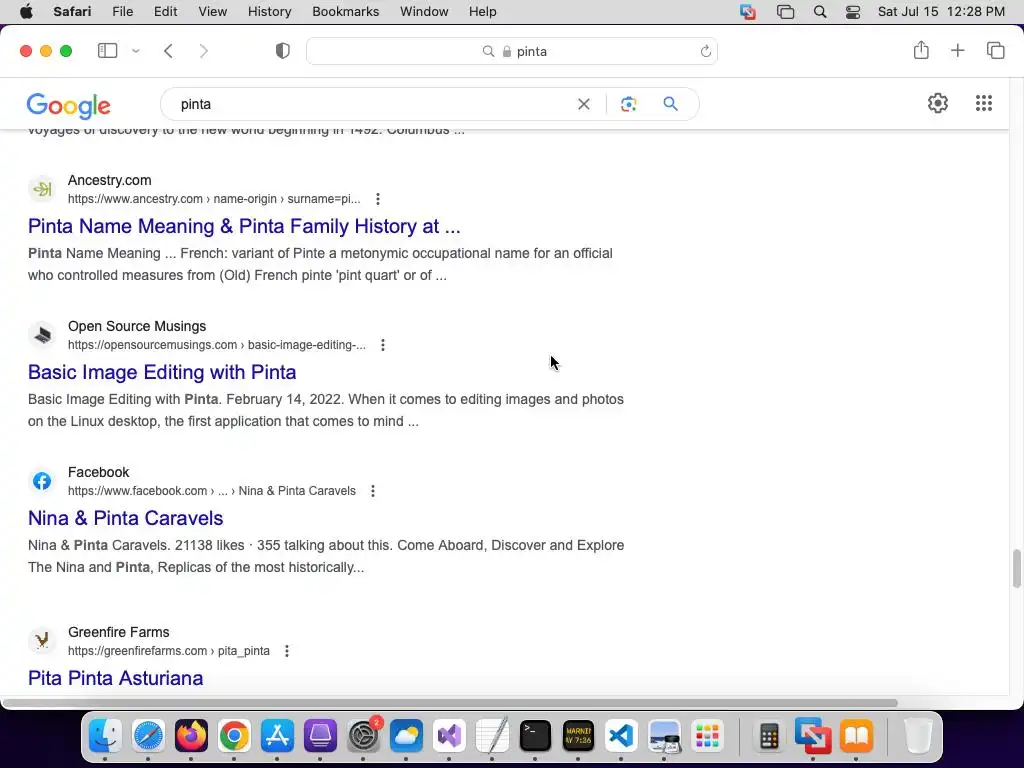This screenshot has width=1024, height=768.
Task: Open the App Store from the dock
Action: (277, 737)
